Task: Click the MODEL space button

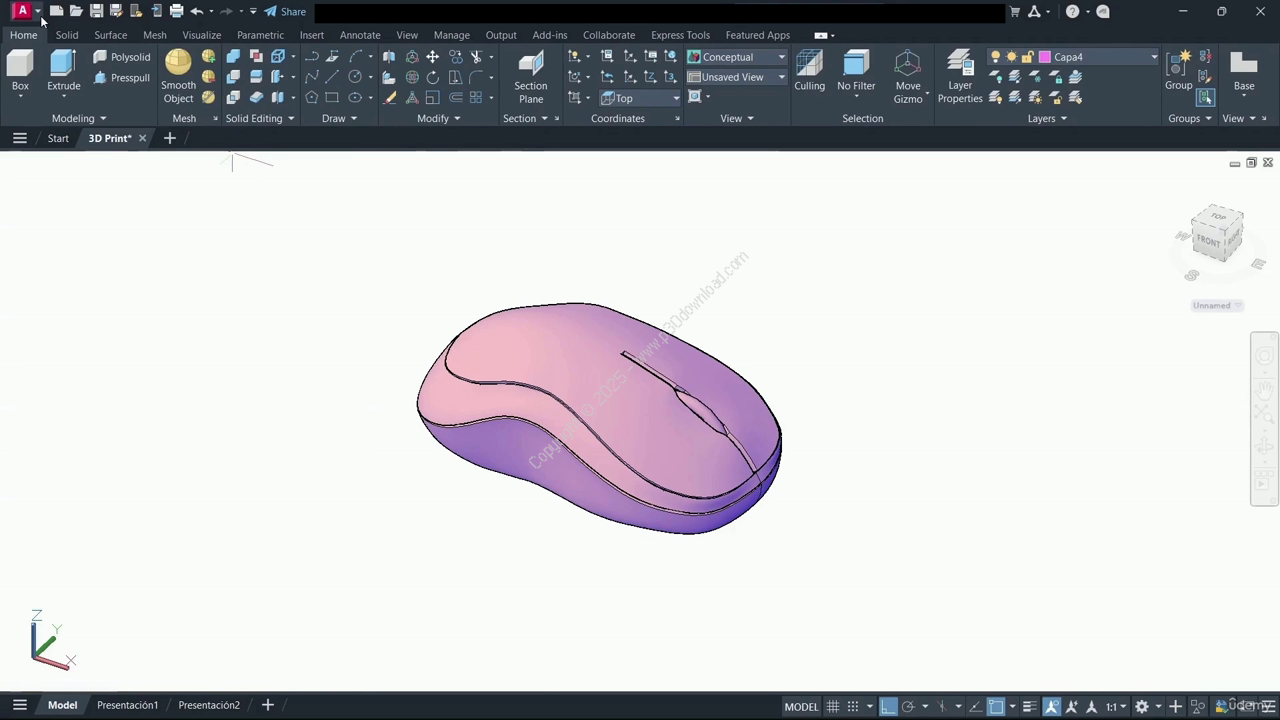Action: pyautogui.click(x=801, y=706)
